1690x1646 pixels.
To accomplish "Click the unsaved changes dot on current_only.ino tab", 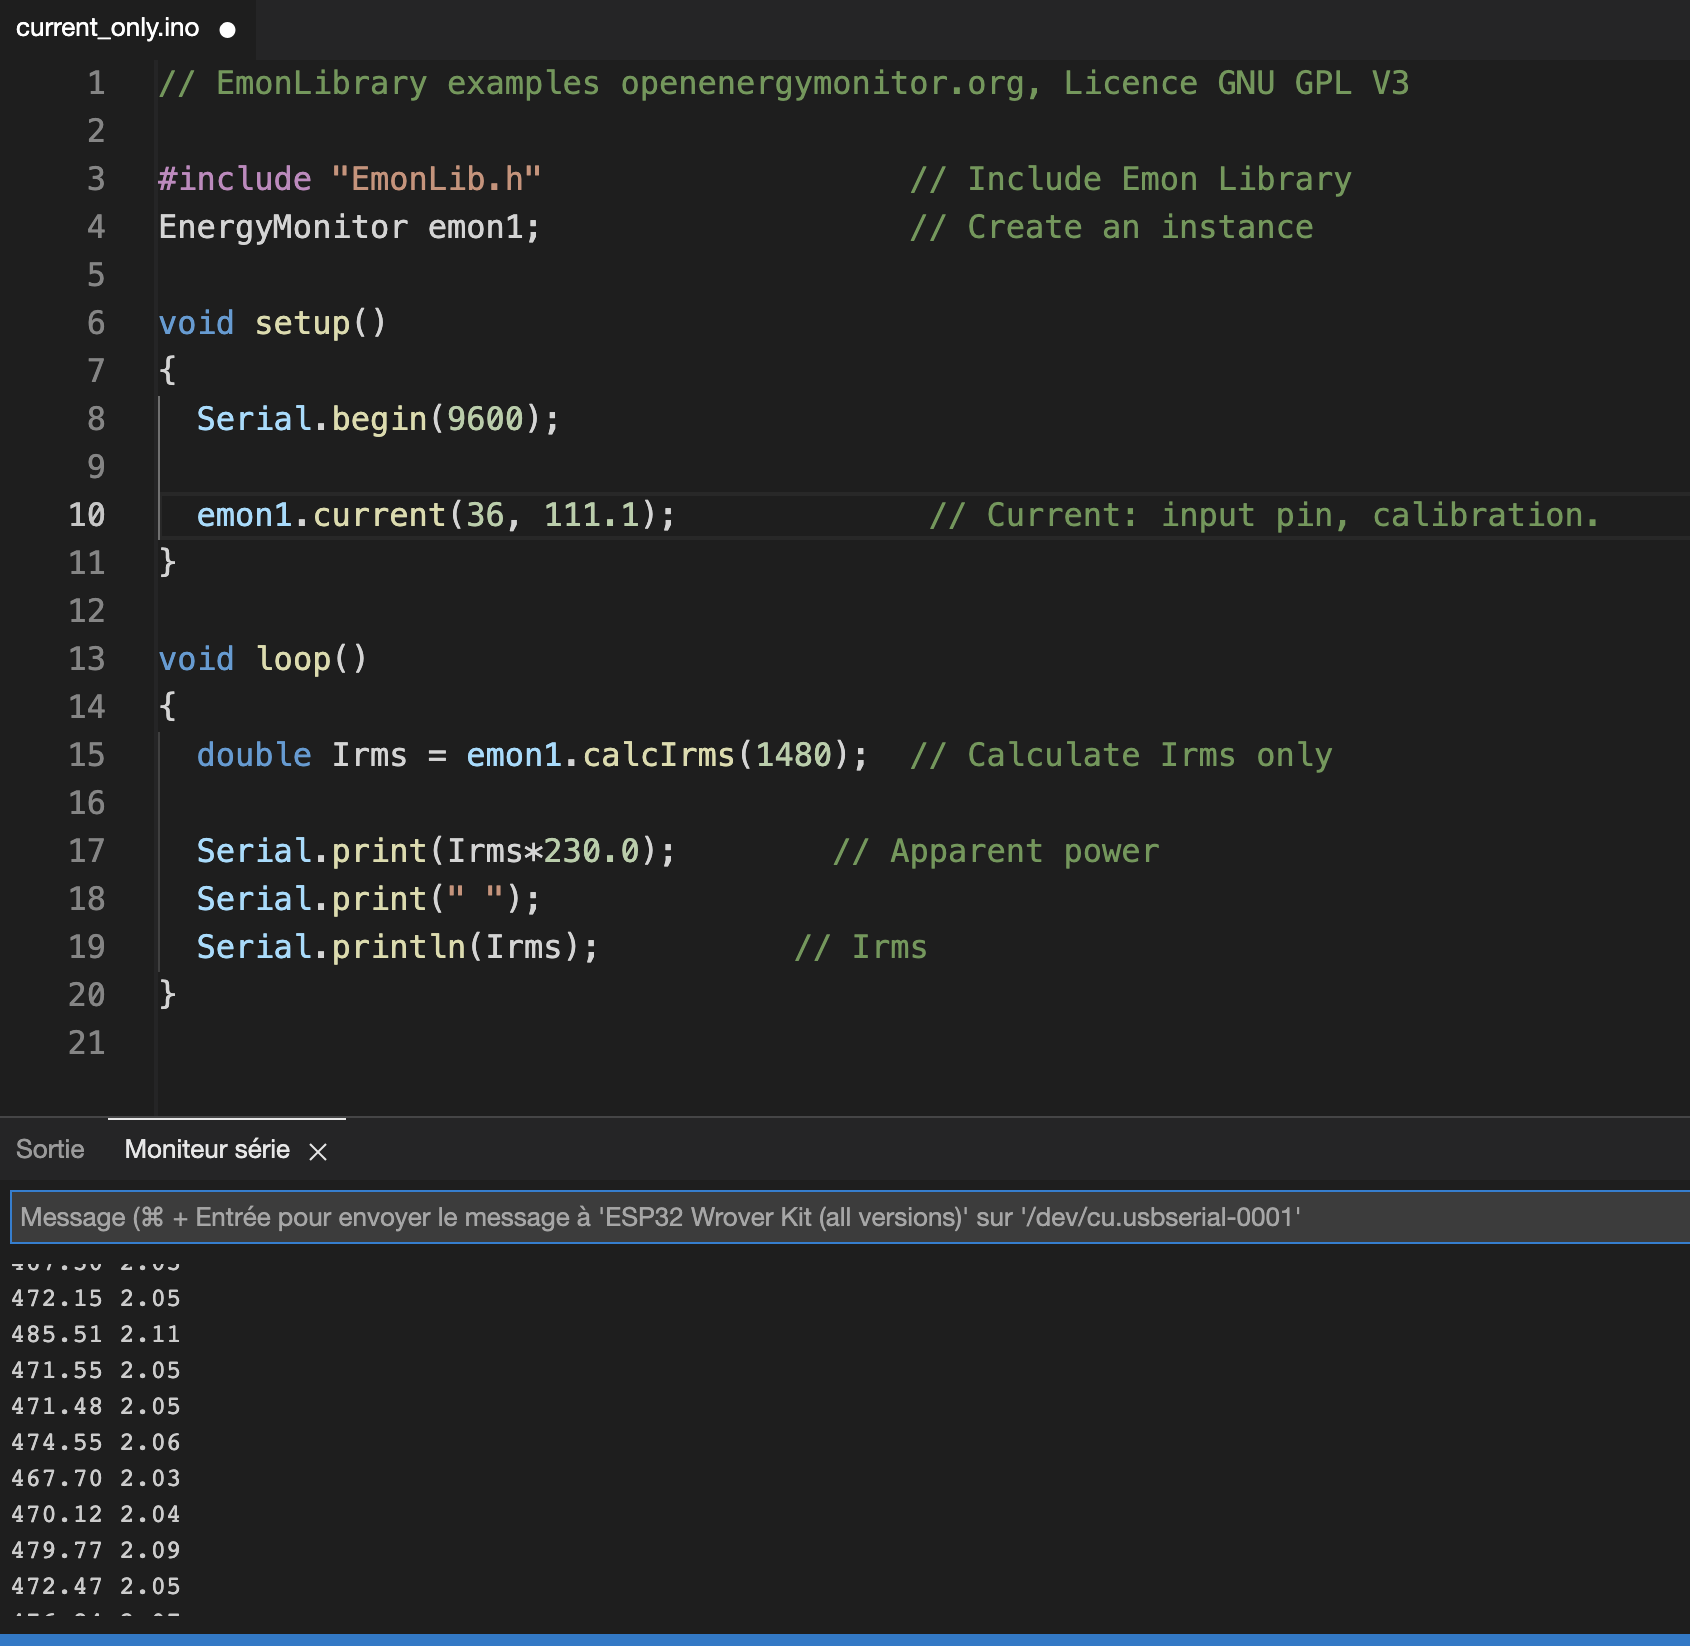I will 225,28.
